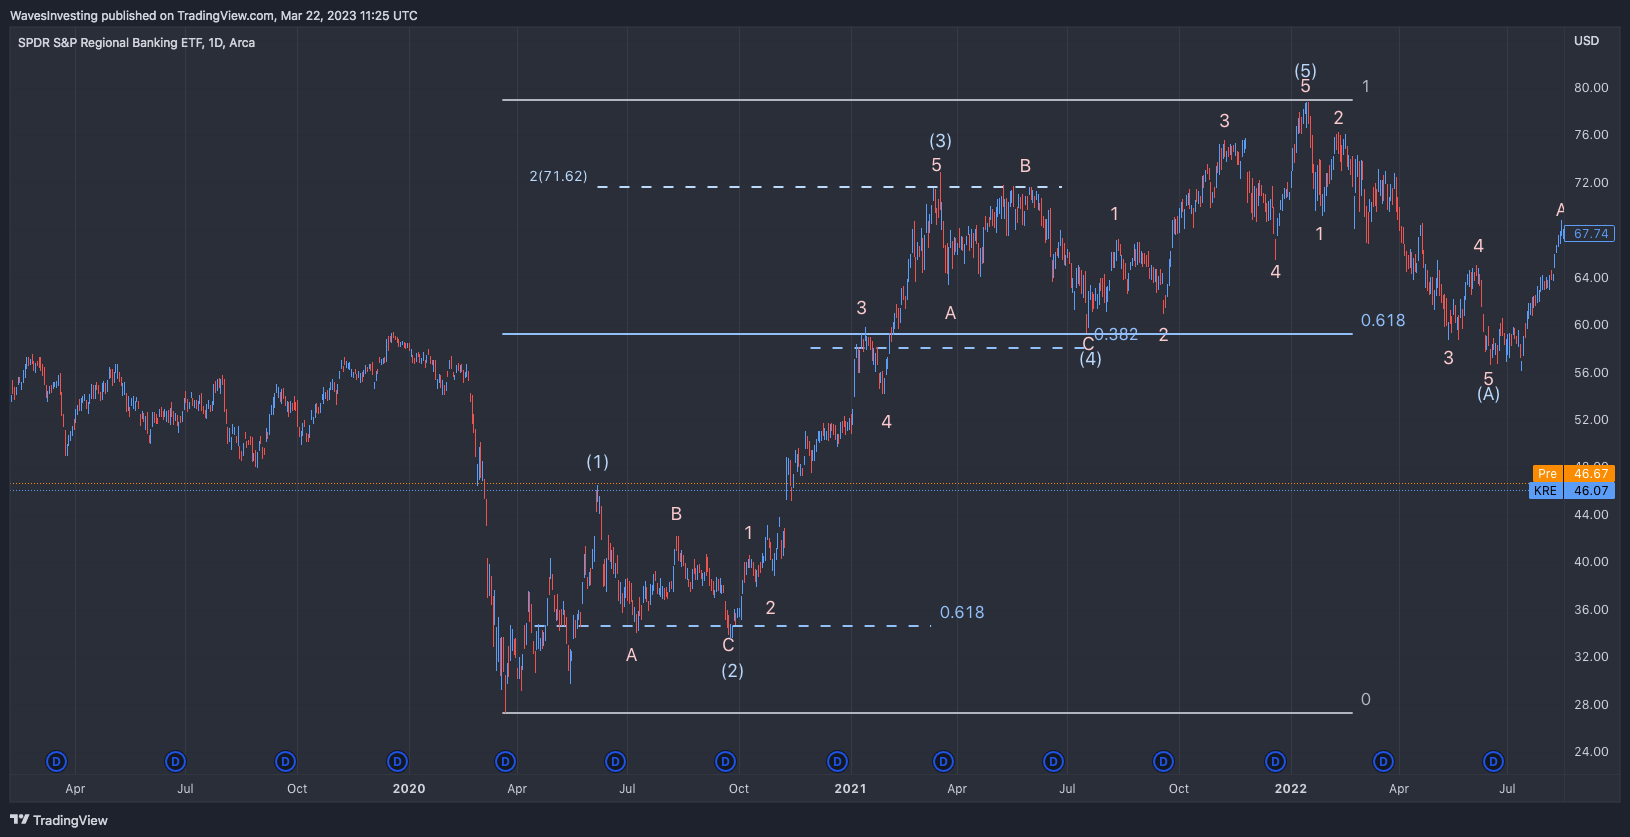Image resolution: width=1630 pixels, height=837 pixels.
Task: Click the dividend marker next to the 2021 label
Action: (838, 762)
